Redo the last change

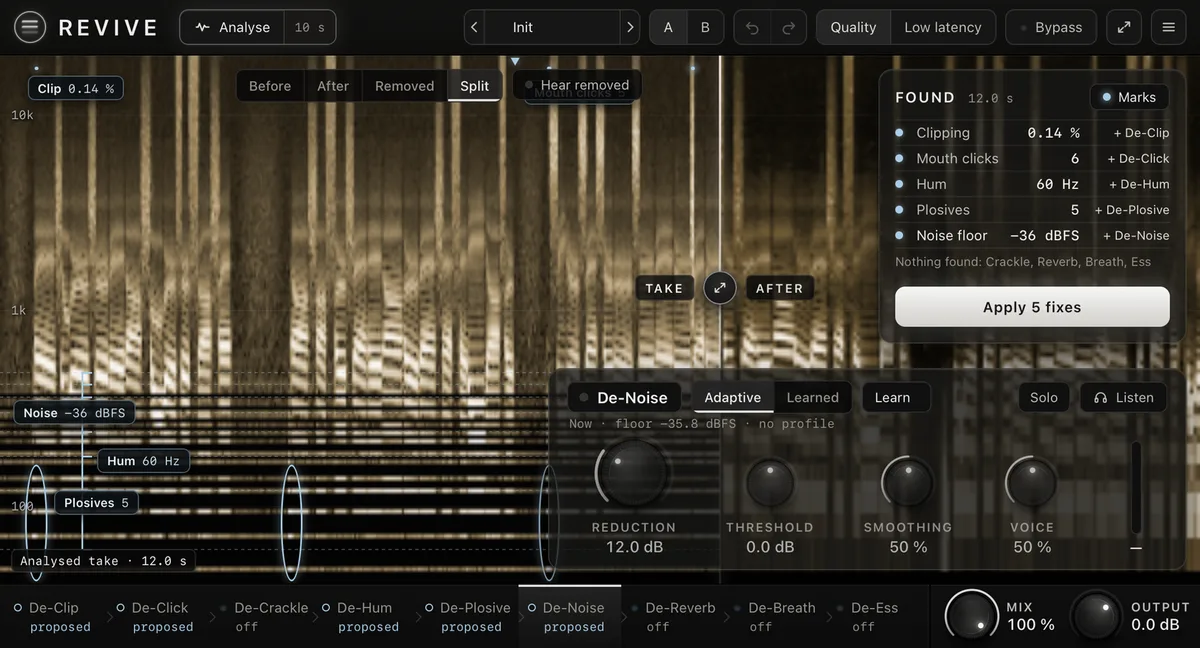click(788, 27)
